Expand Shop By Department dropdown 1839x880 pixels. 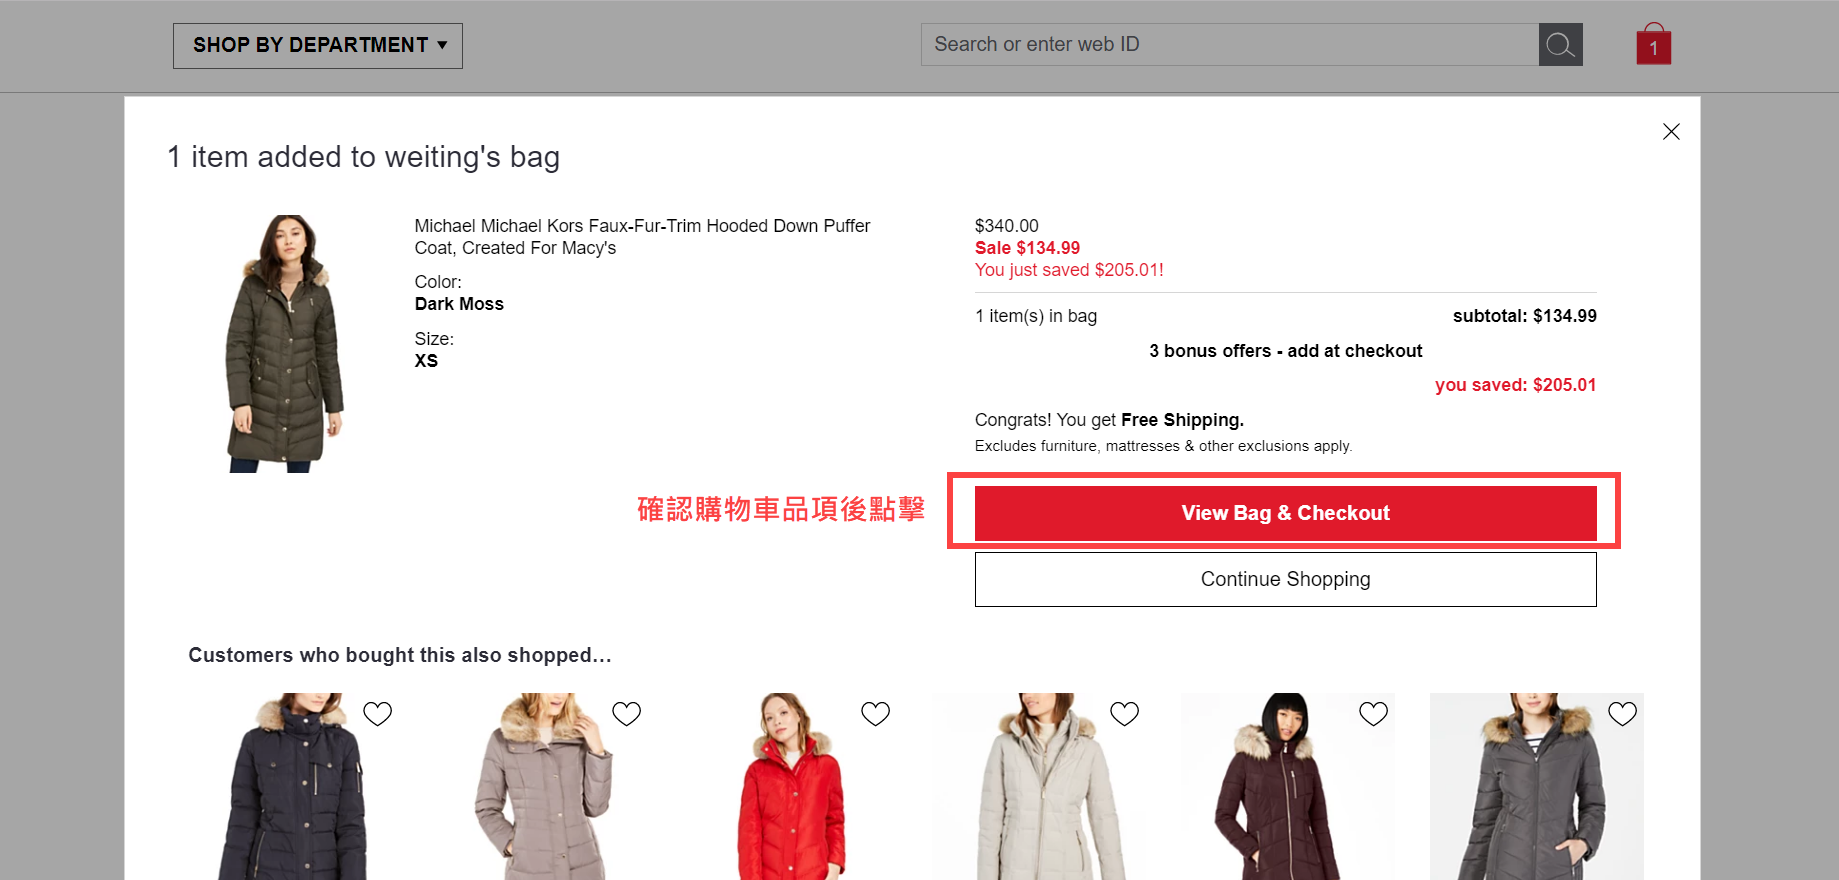318,46
